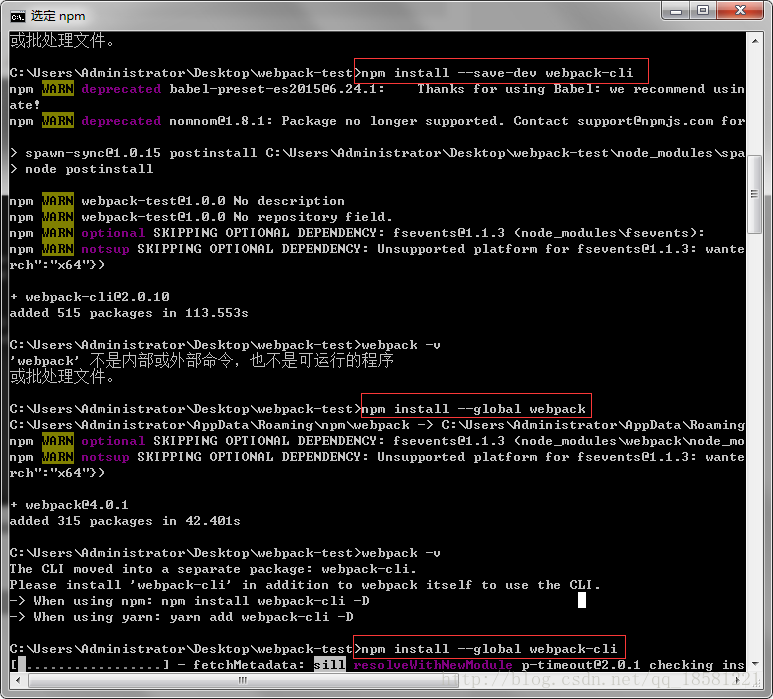Click the window title '选定 npm'
Image resolution: width=773 pixels, height=699 pixels.
coord(58,16)
